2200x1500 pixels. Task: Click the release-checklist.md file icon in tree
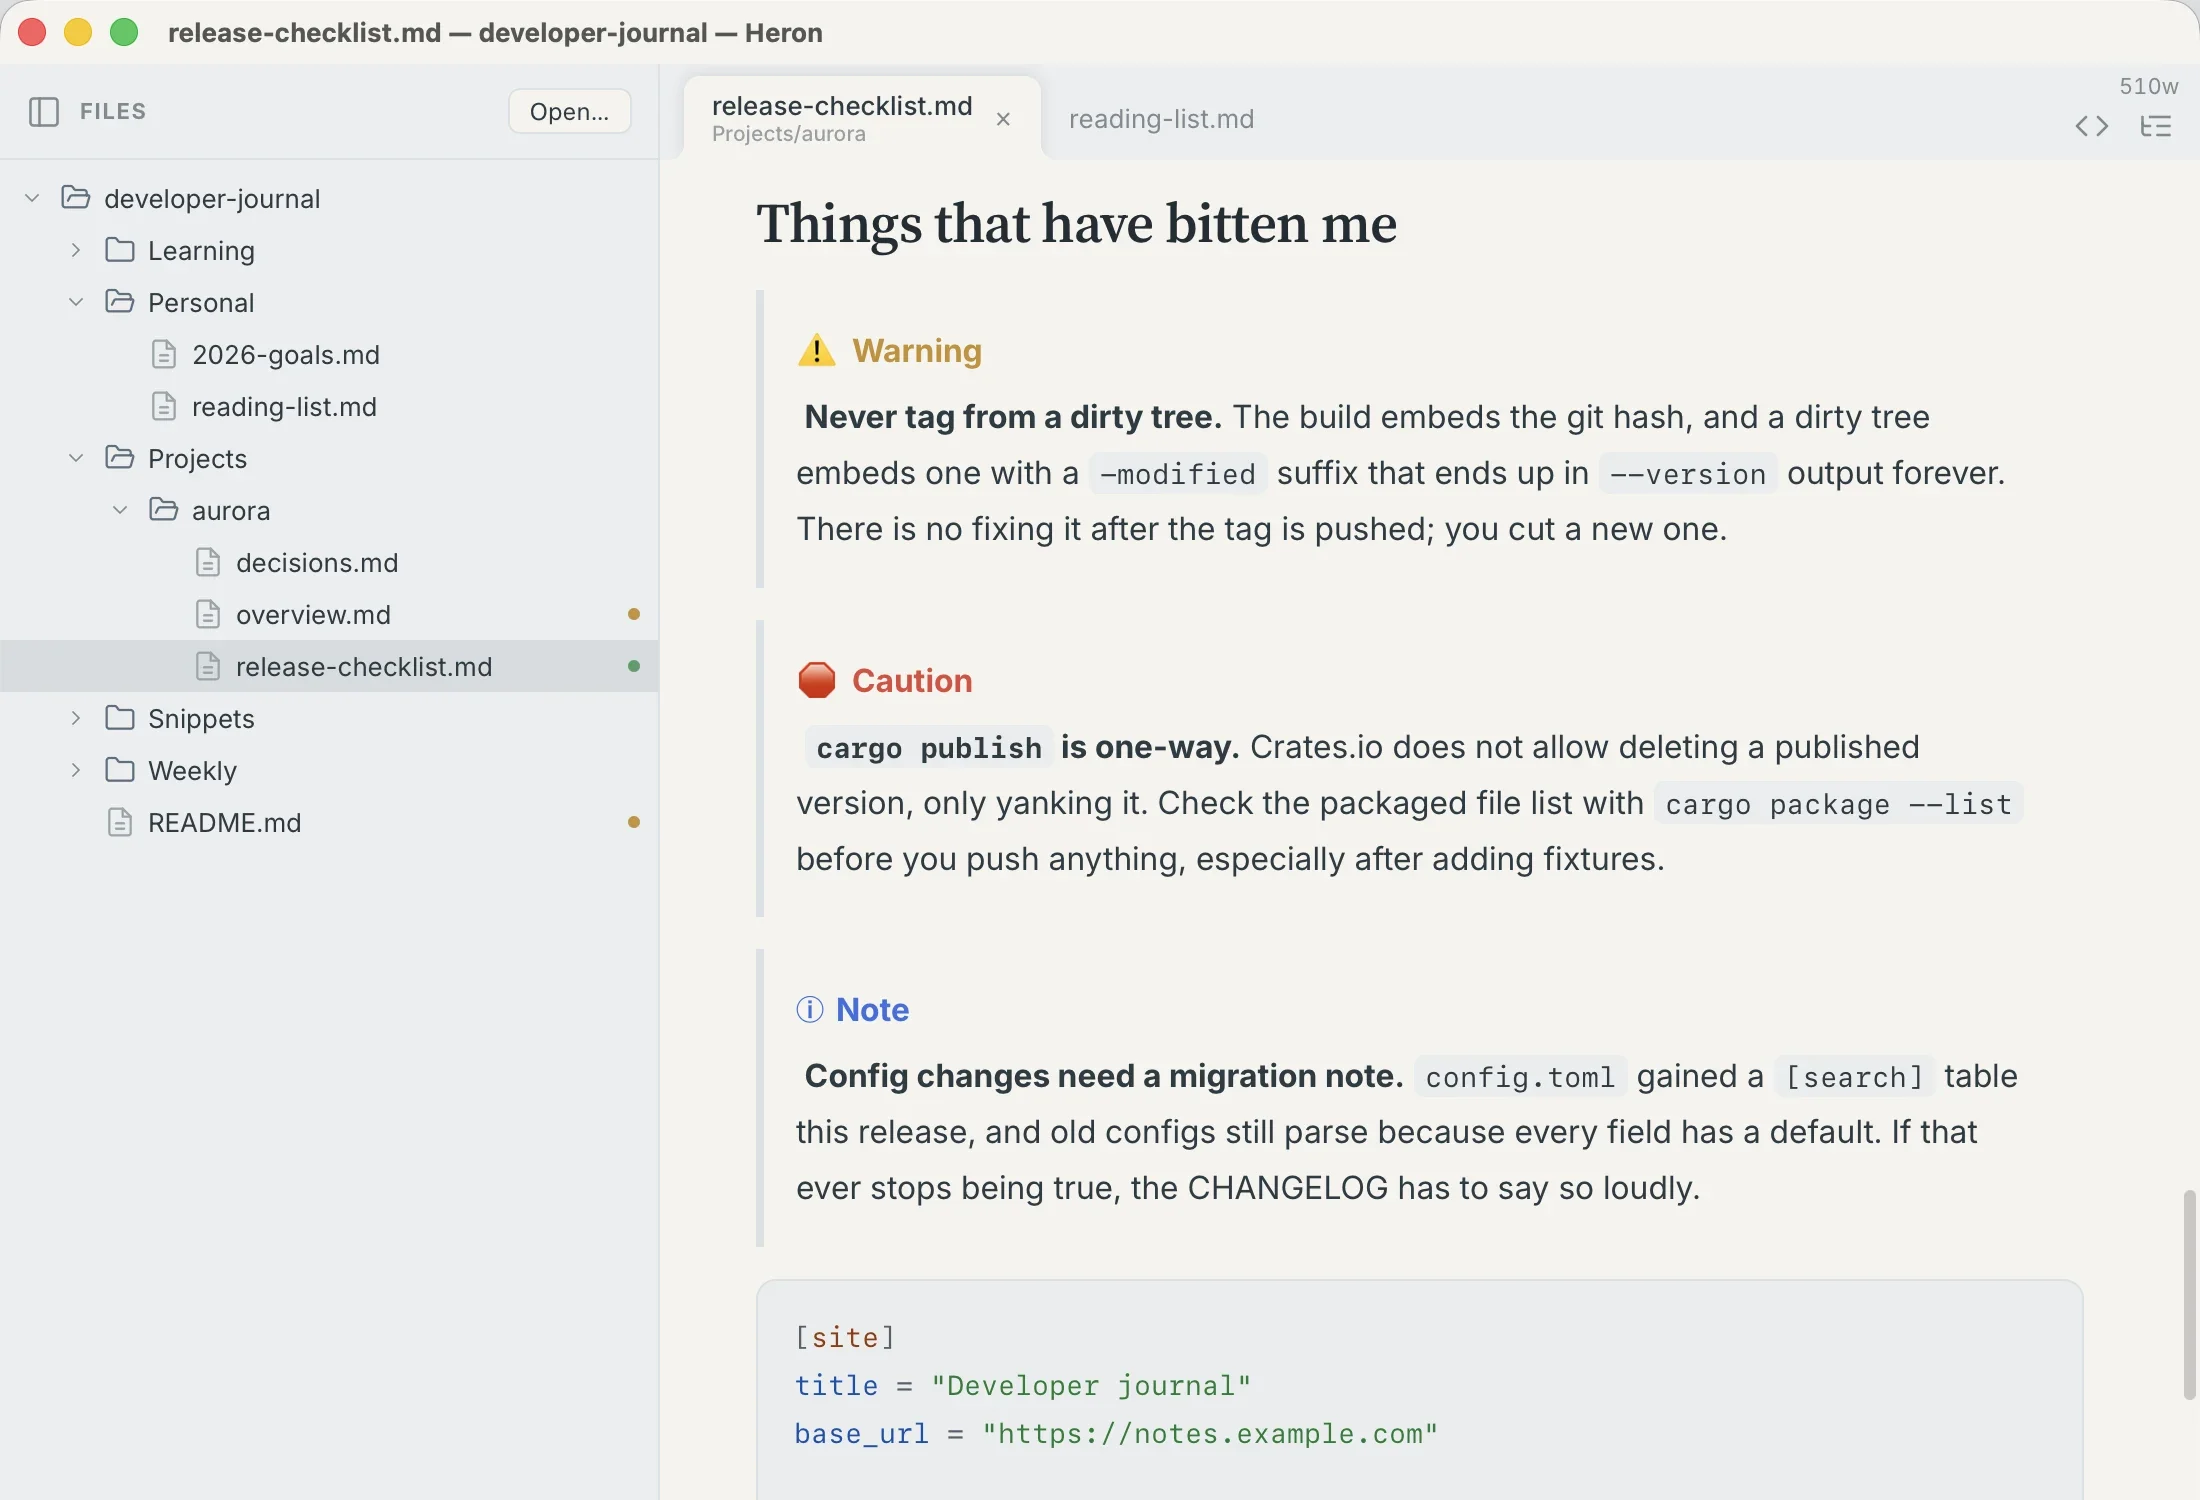[x=208, y=666]
